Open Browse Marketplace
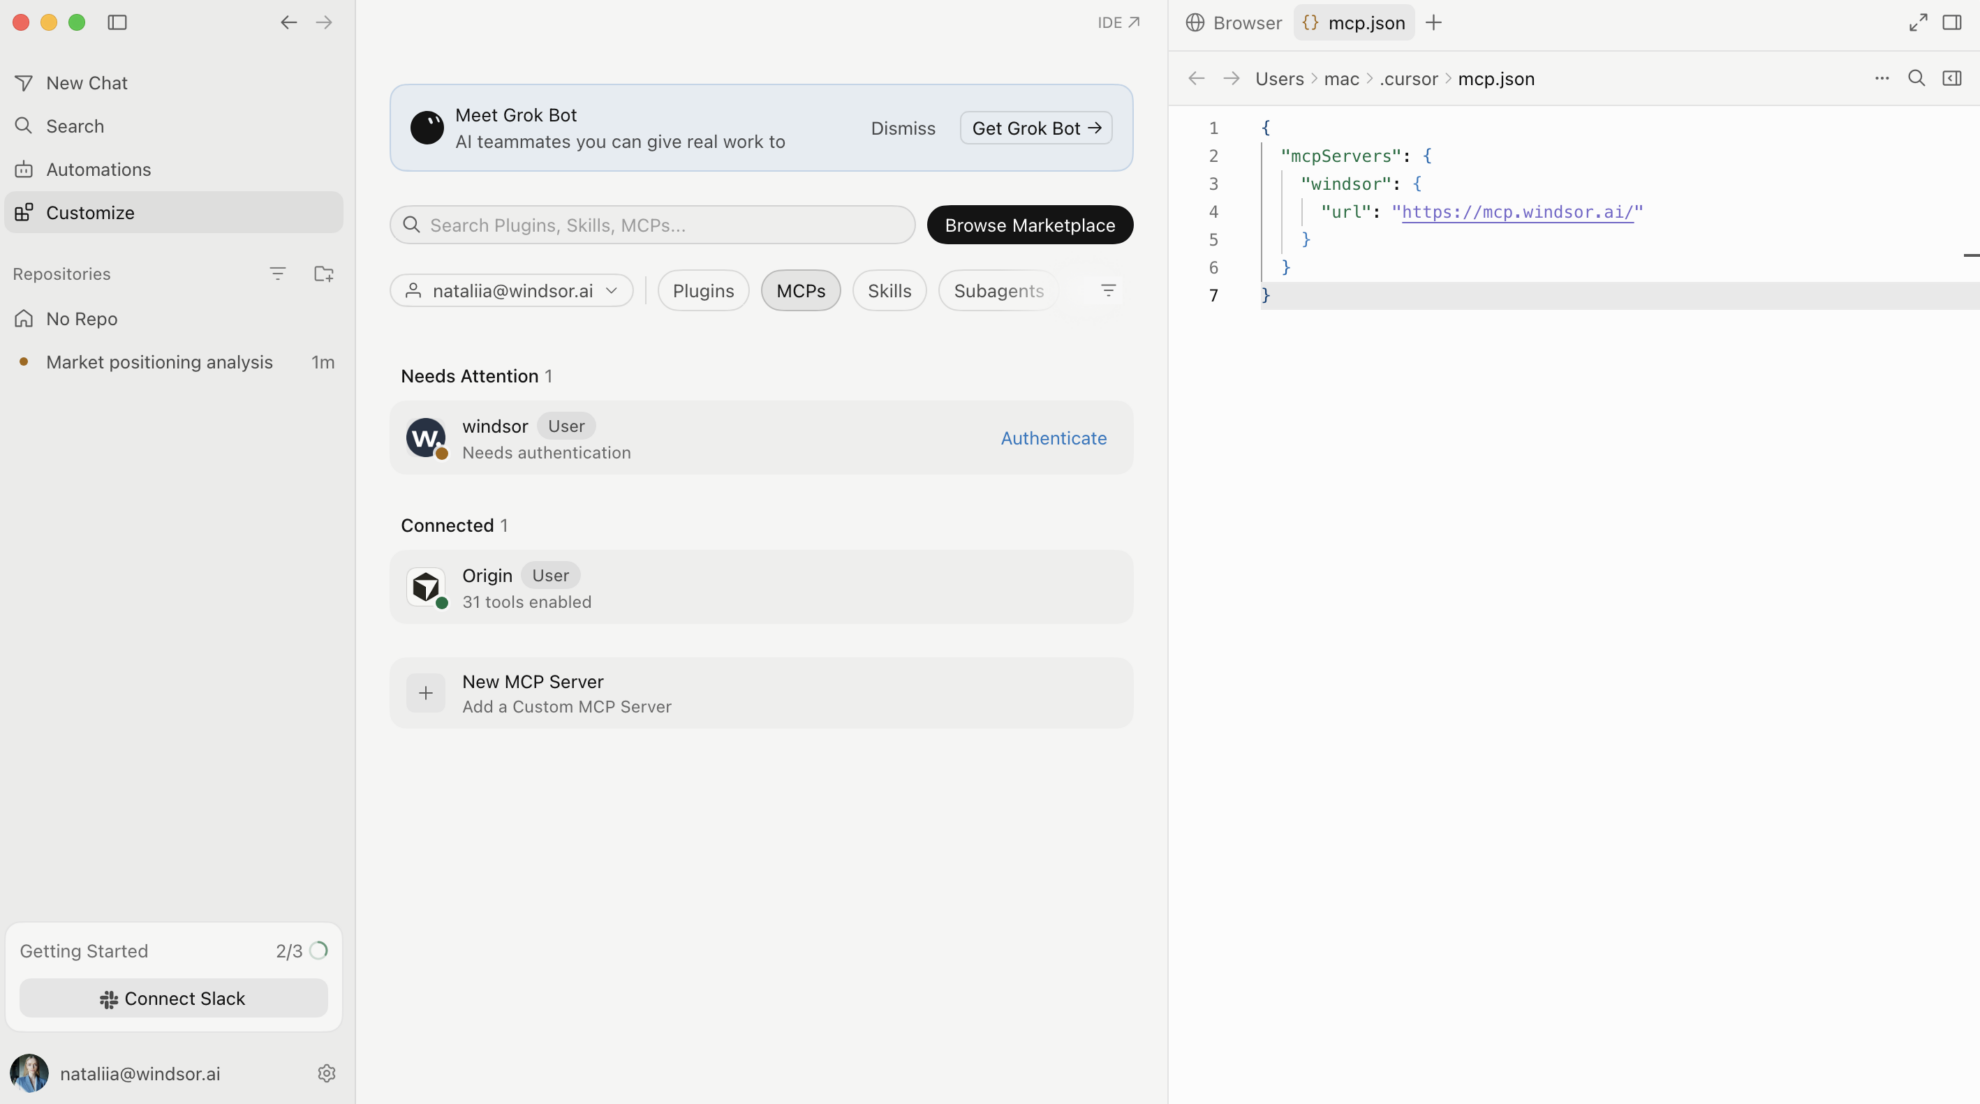The width and height of the screenshot is (1980, 1104). click(1030, 225)
